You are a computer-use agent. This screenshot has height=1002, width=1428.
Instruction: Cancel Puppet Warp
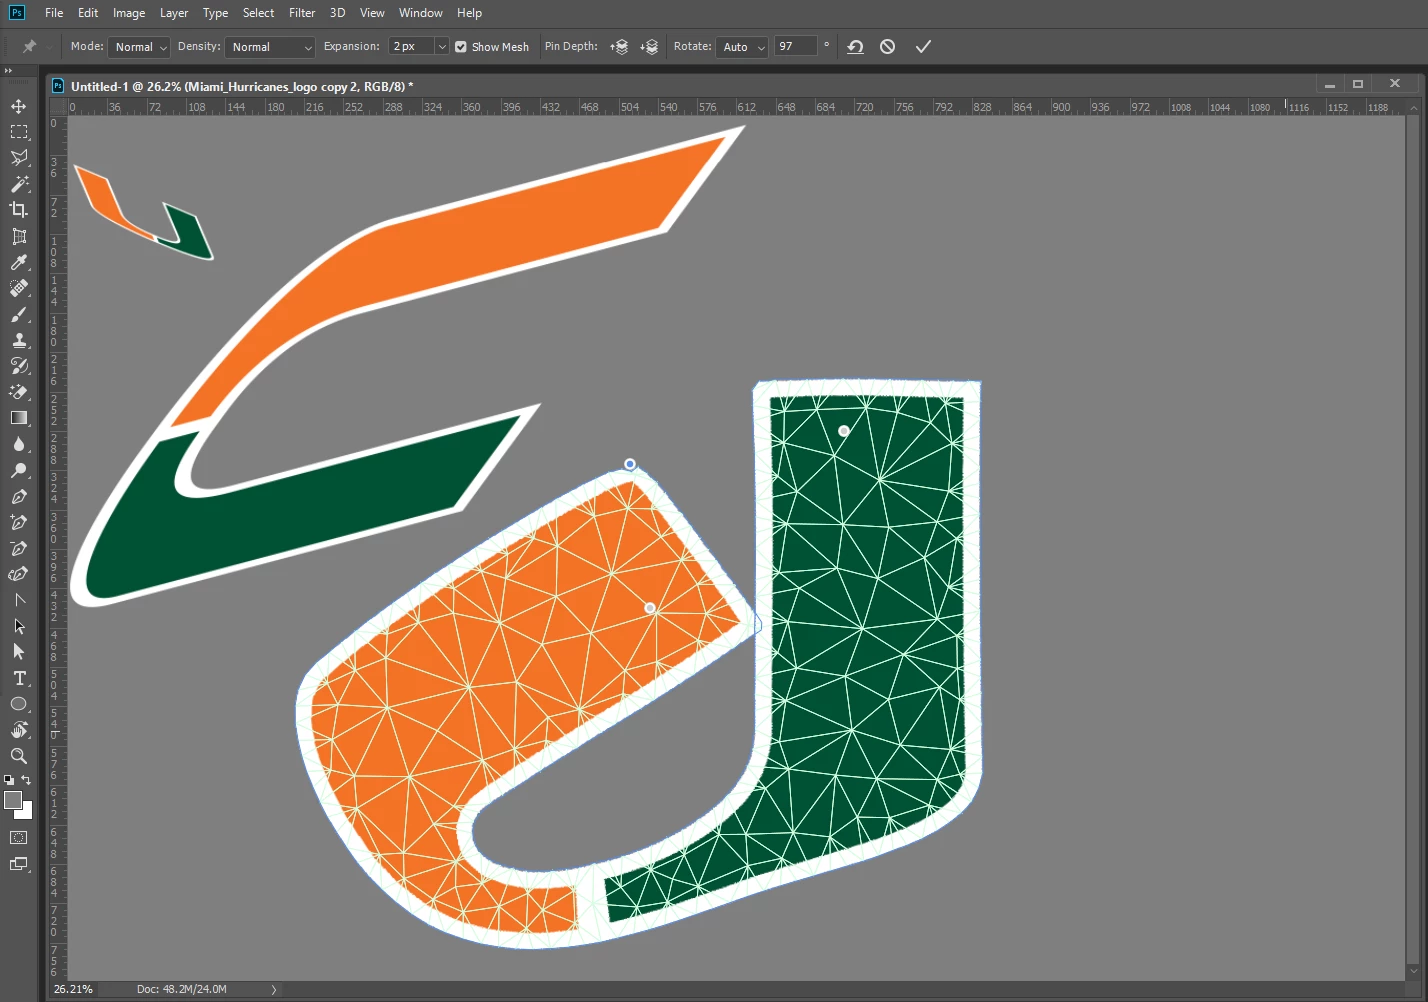(887, 47)
